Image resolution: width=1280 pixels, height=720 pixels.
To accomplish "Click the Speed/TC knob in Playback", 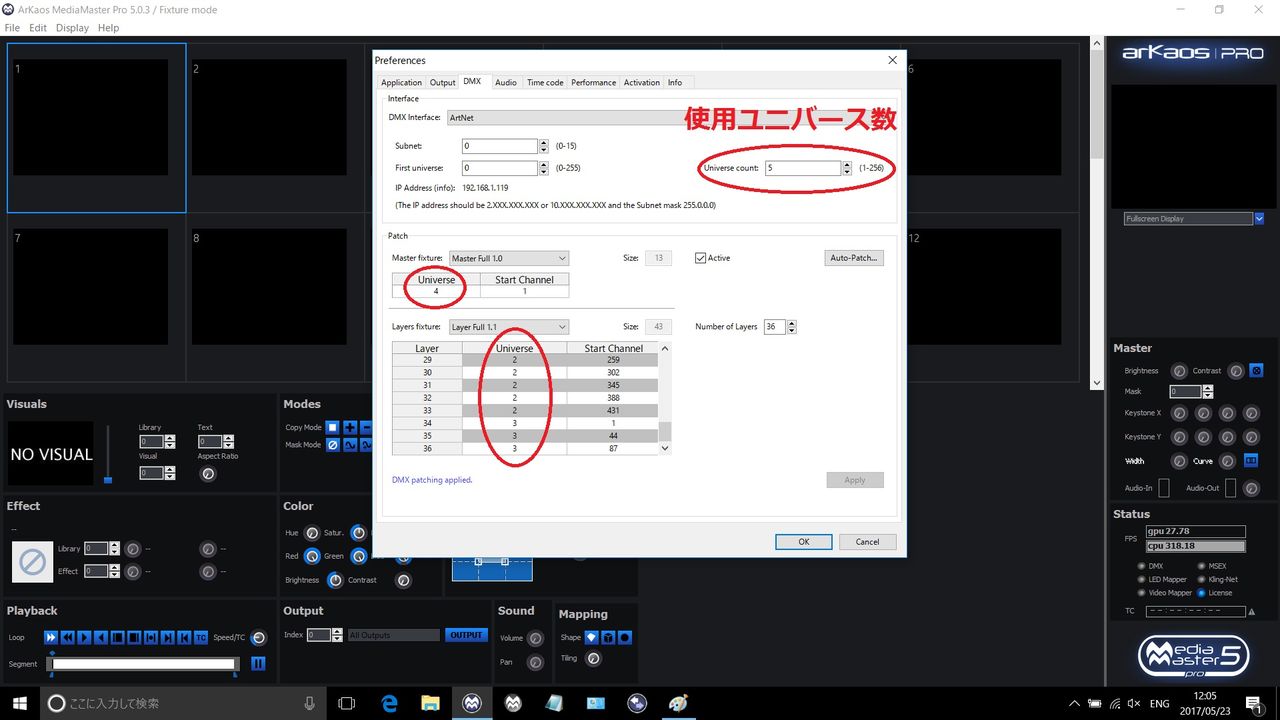I will click(x=259, y=637).
